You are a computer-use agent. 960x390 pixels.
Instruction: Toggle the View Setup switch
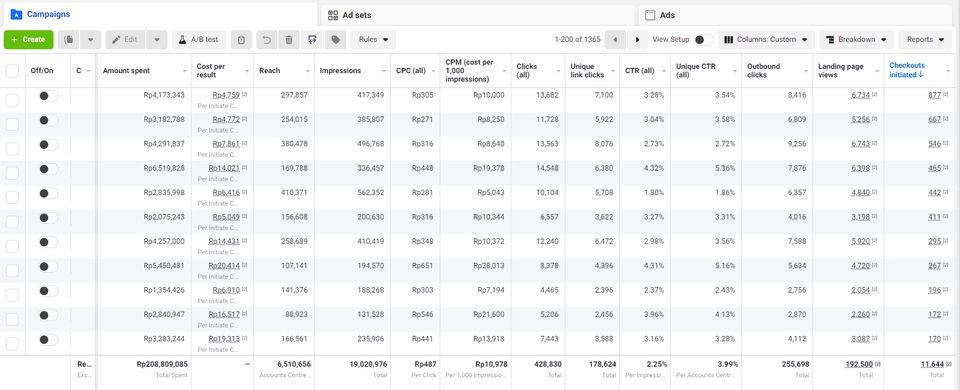(703, 40)
